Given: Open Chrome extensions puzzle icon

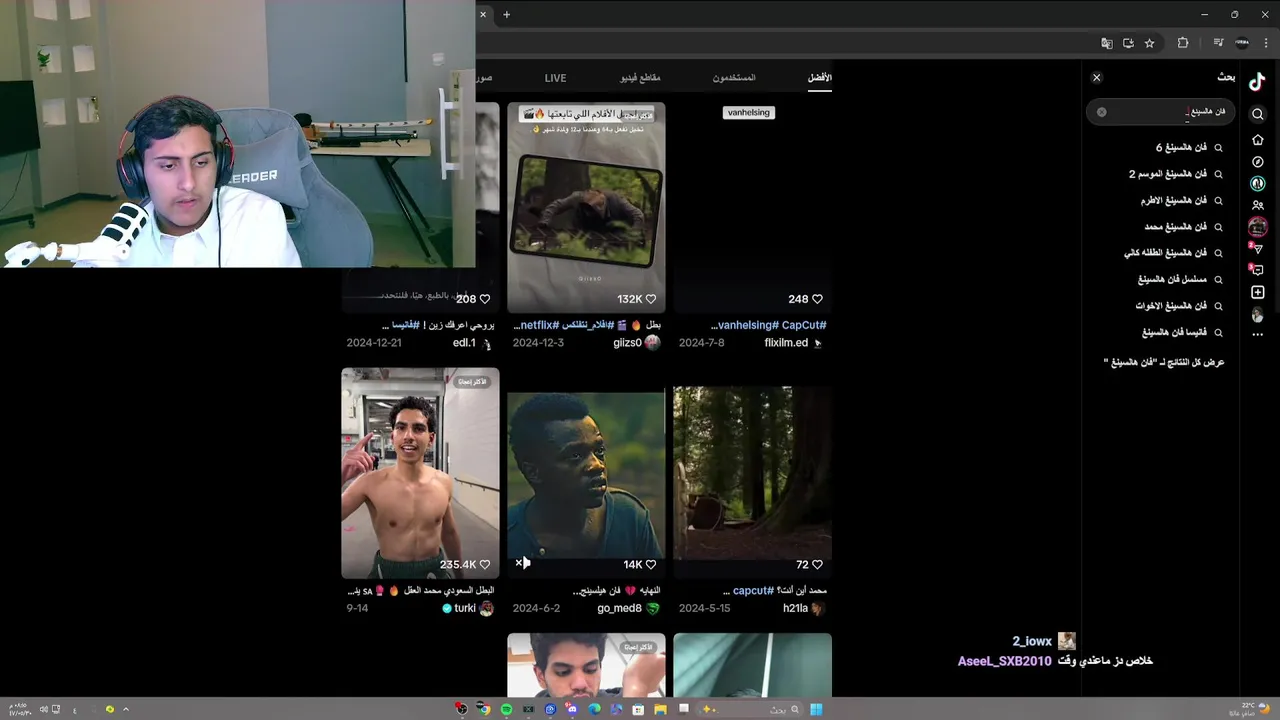Looking at the screenshot, I should coord(1183,43).
